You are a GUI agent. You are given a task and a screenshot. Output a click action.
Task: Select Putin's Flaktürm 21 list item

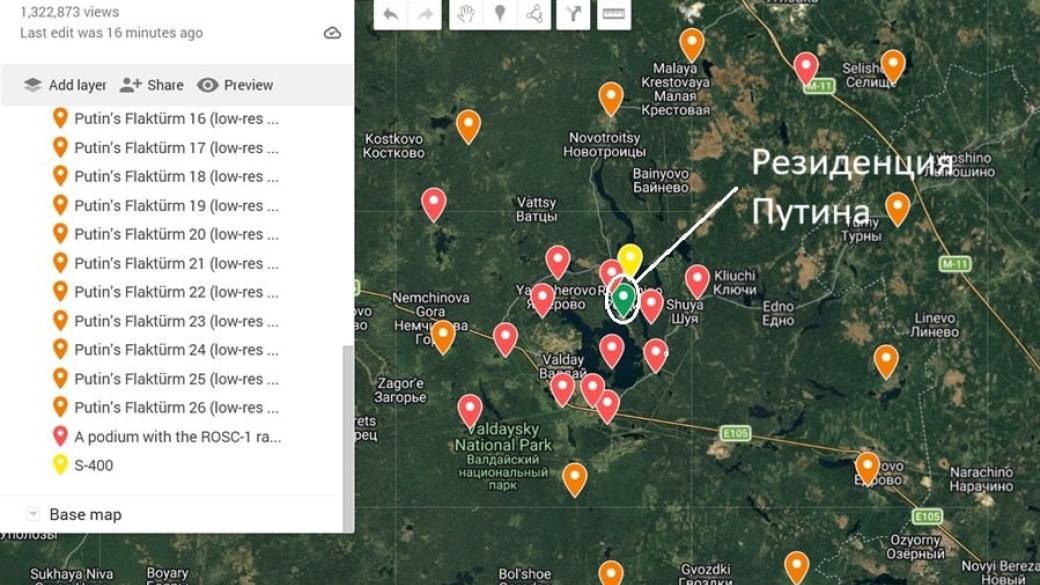point(175,264)
